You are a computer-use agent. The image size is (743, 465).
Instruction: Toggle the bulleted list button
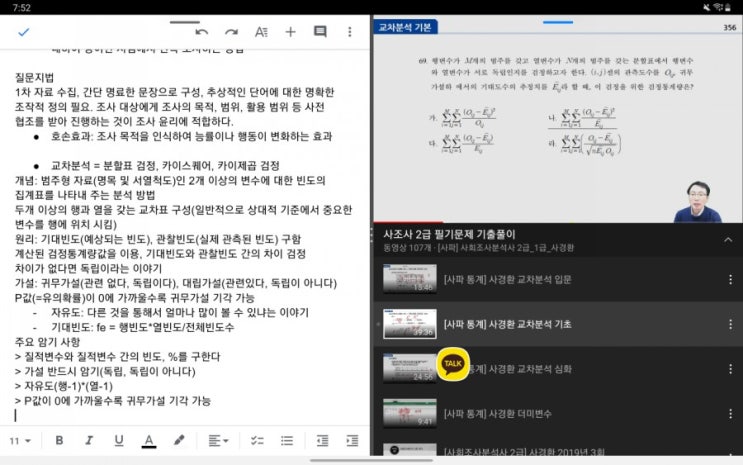coord(287,441)
